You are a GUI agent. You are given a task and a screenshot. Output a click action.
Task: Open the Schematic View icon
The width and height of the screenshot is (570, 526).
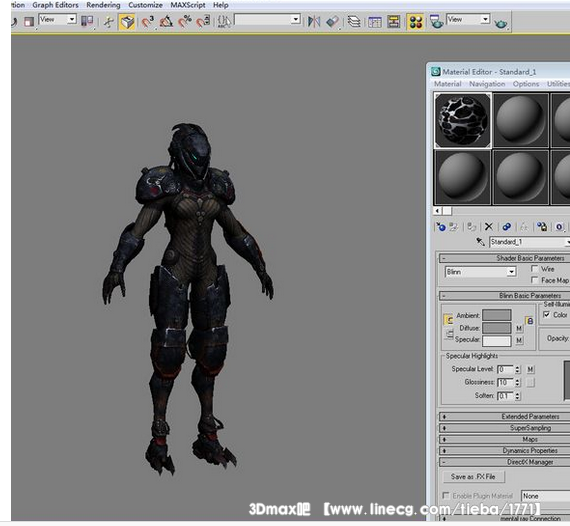pyautogui.click(x=393, y=22)
